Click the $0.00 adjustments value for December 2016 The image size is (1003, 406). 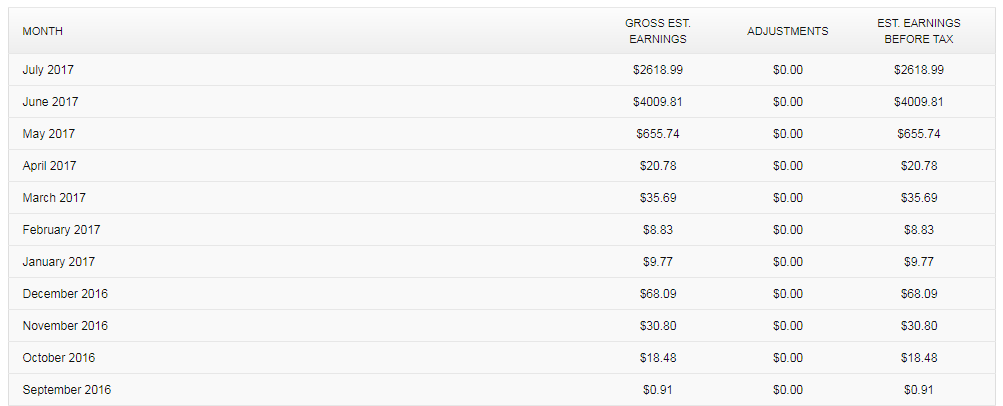[x=787, y=293]
